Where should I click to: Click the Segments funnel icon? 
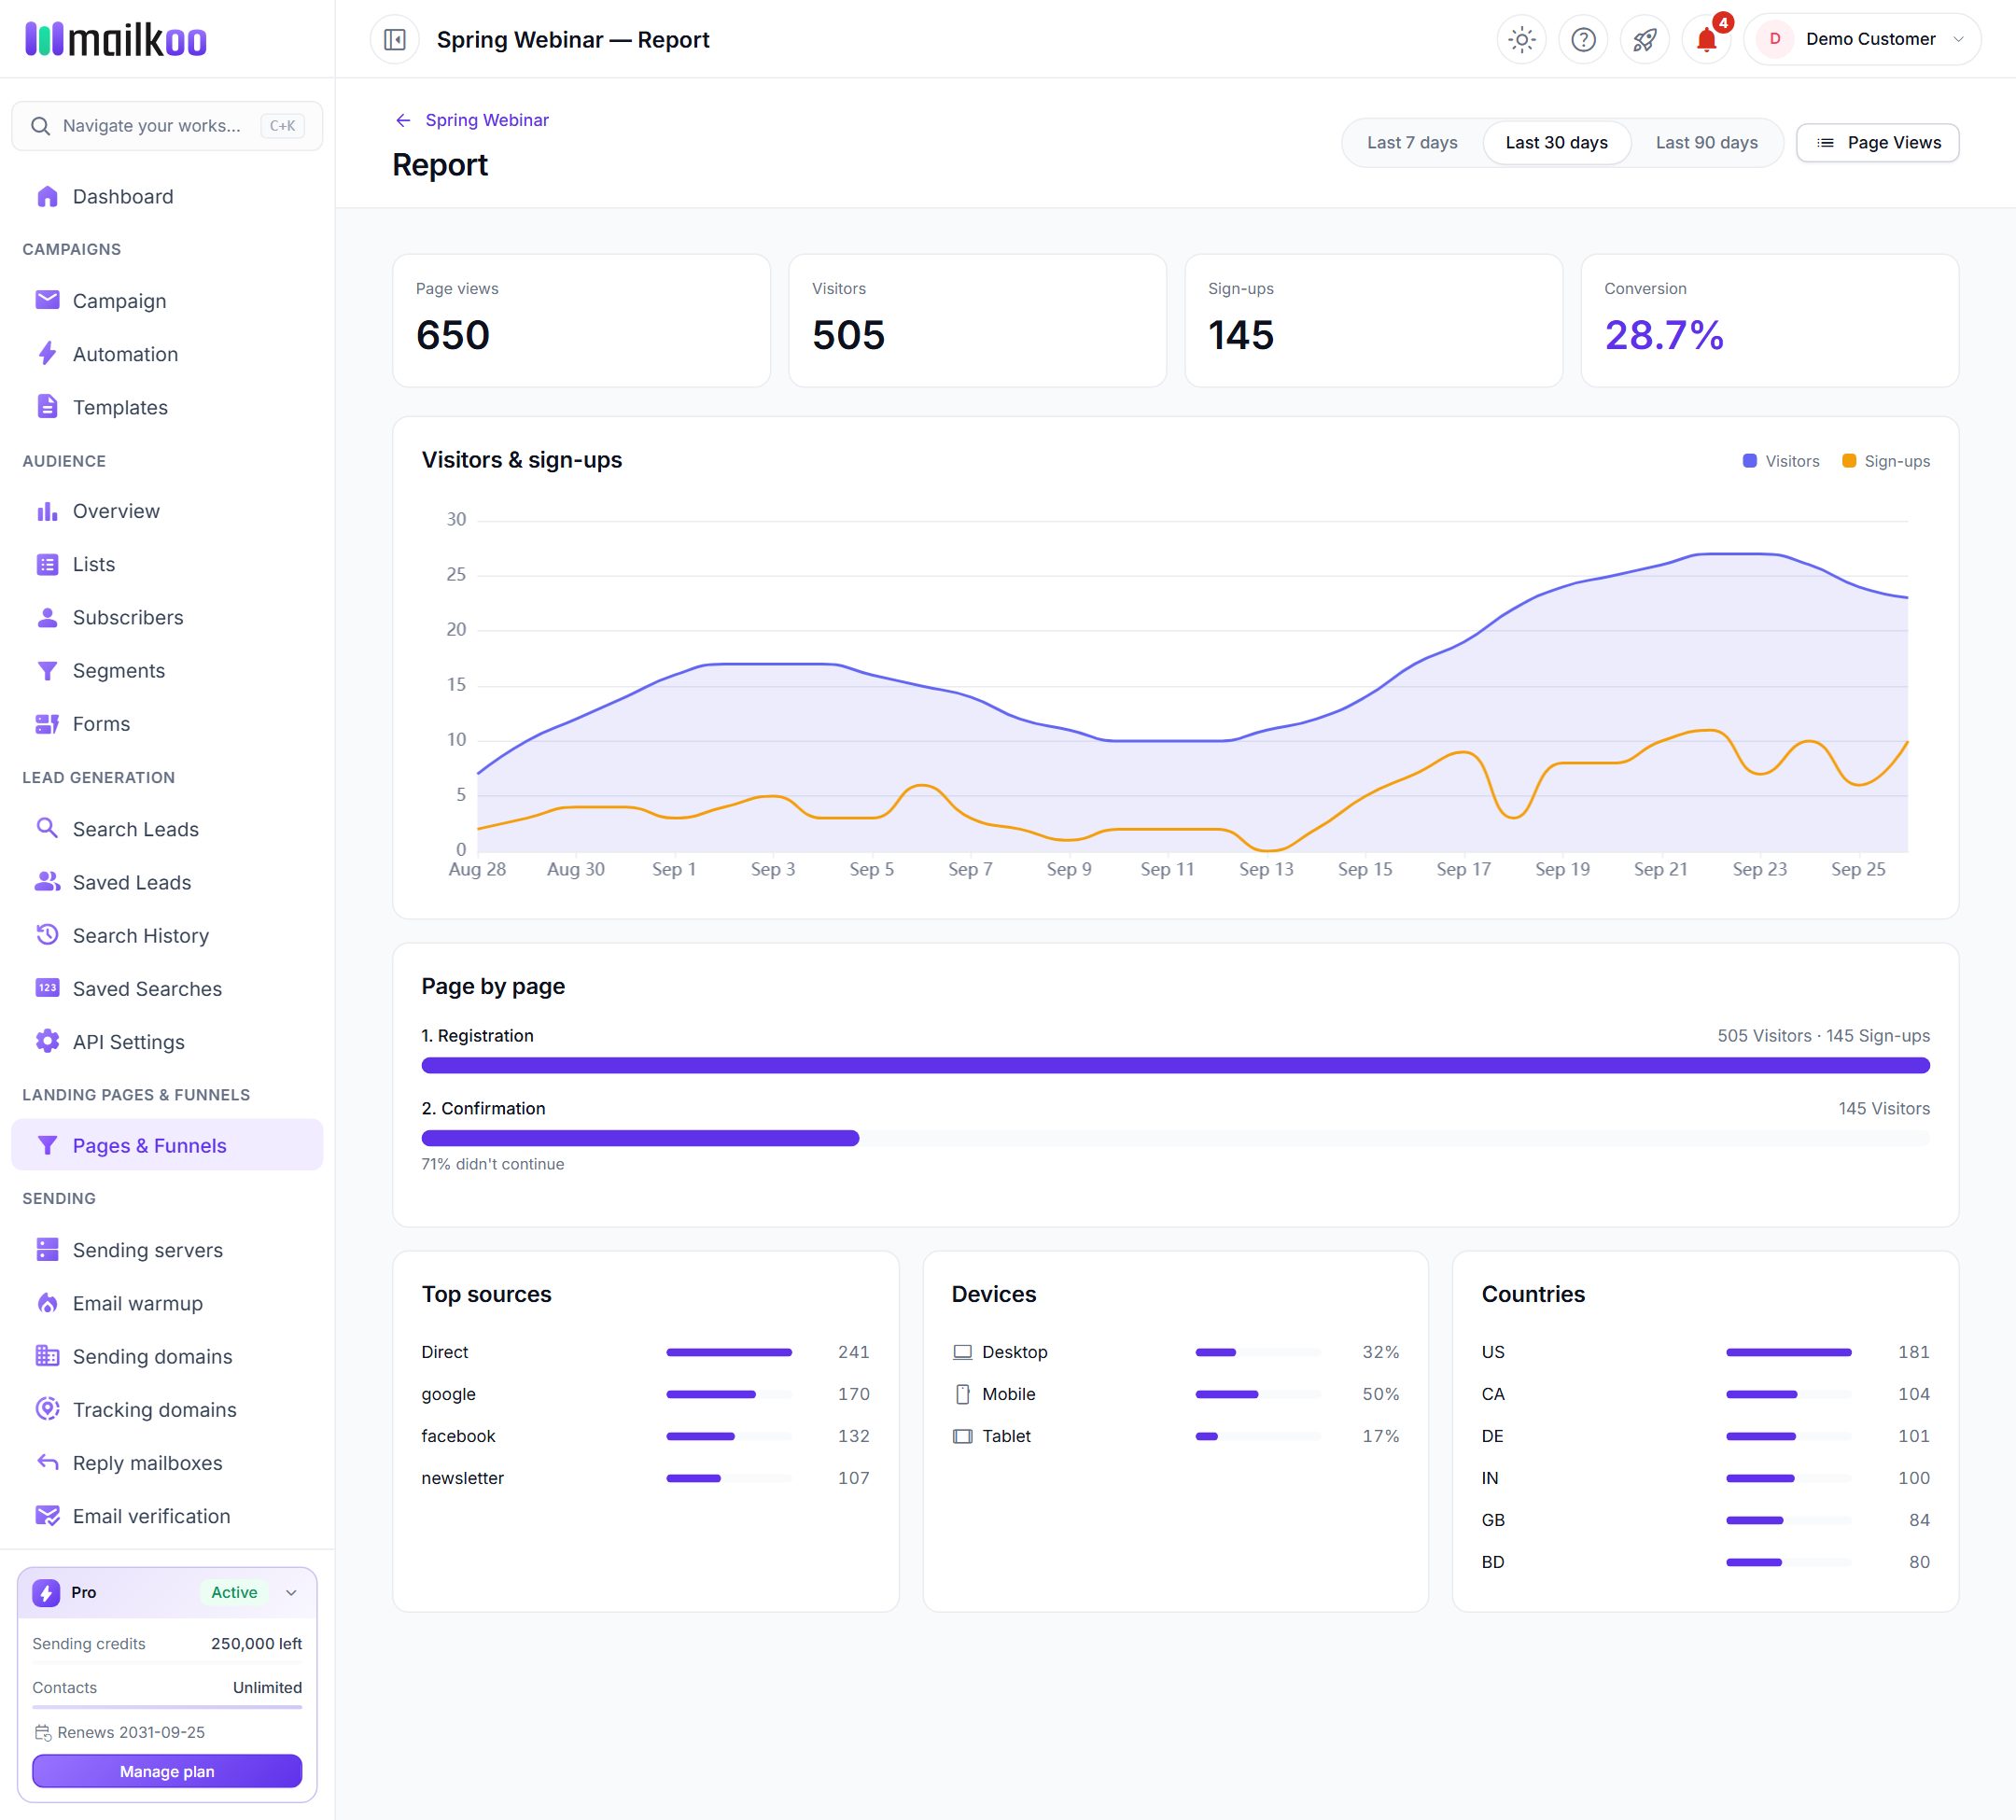point(47,670)
